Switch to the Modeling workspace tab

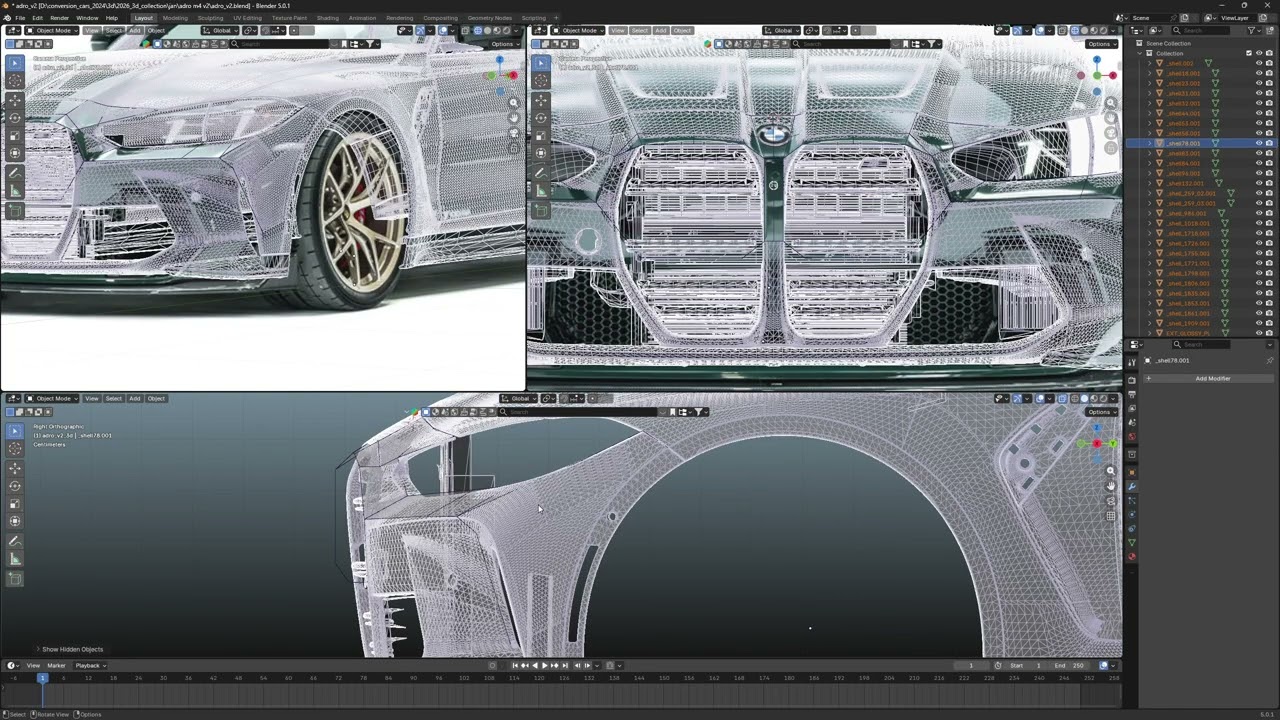[175, 18]
